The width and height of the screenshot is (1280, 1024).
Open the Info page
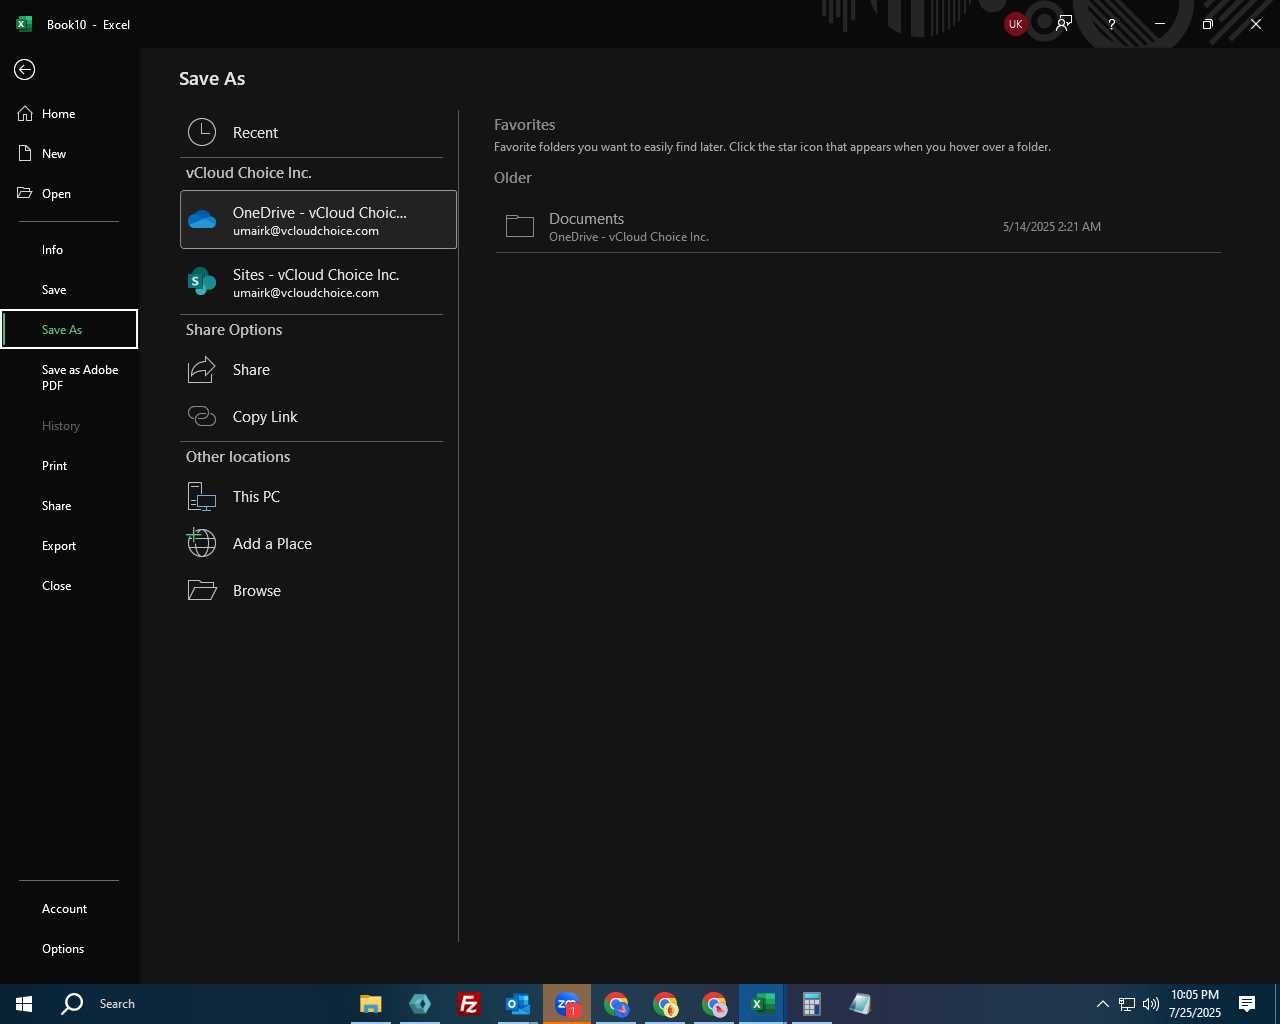point(69,250)
